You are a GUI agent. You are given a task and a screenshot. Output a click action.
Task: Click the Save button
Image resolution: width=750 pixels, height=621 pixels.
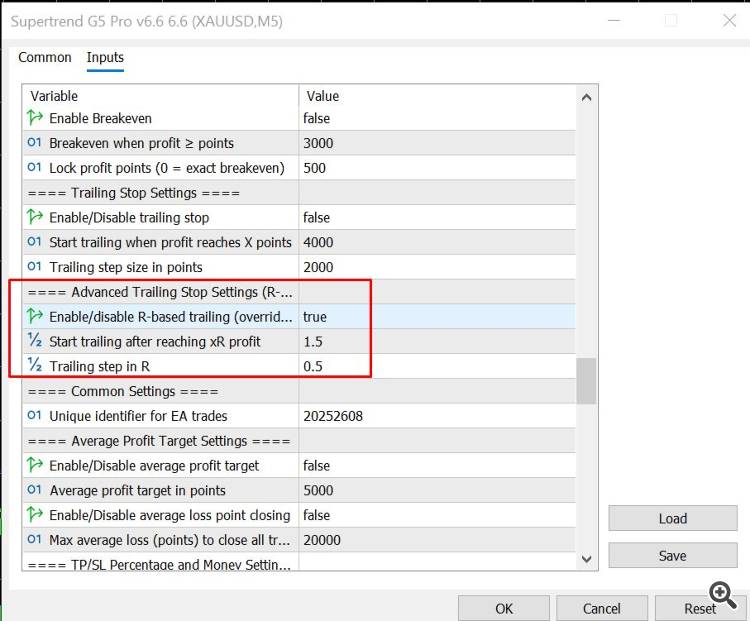(673, 555)
